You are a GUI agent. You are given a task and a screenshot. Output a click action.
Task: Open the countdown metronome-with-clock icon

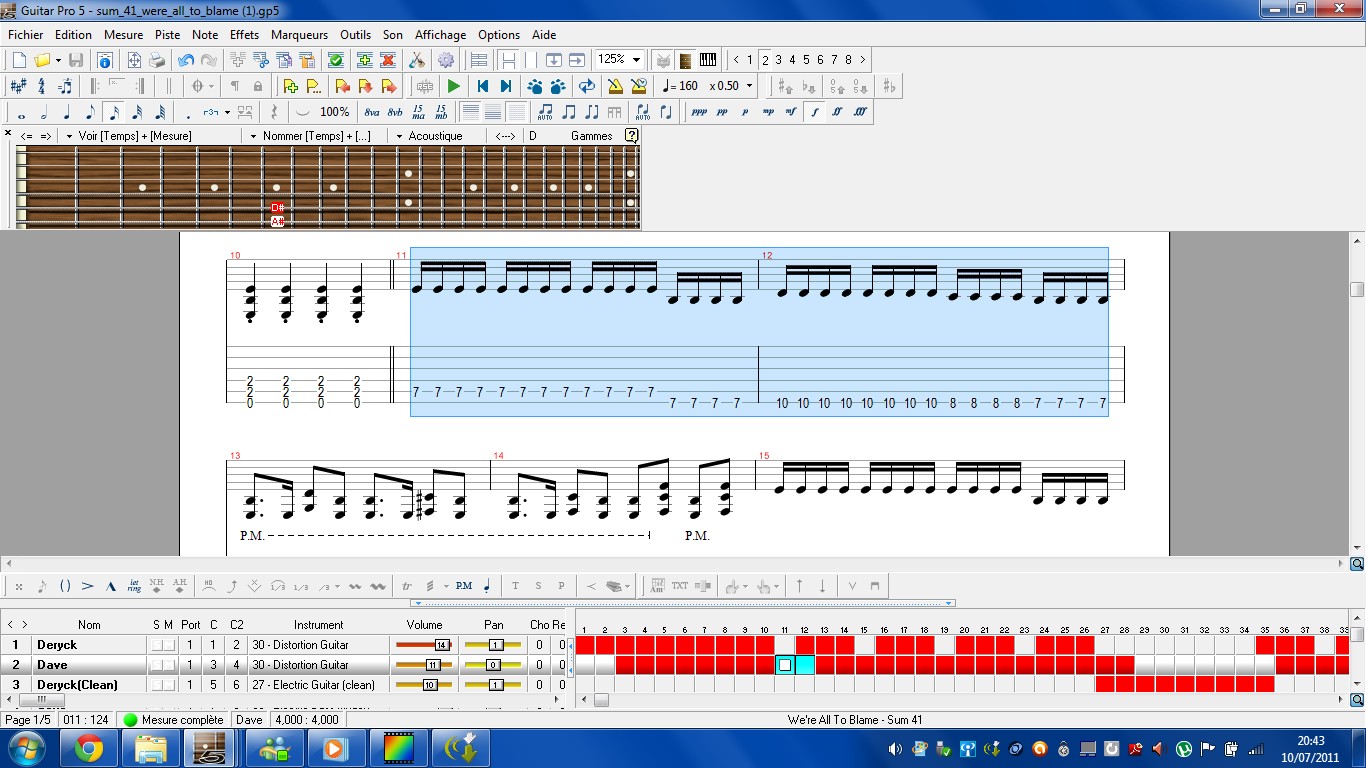tap(639, 86)
